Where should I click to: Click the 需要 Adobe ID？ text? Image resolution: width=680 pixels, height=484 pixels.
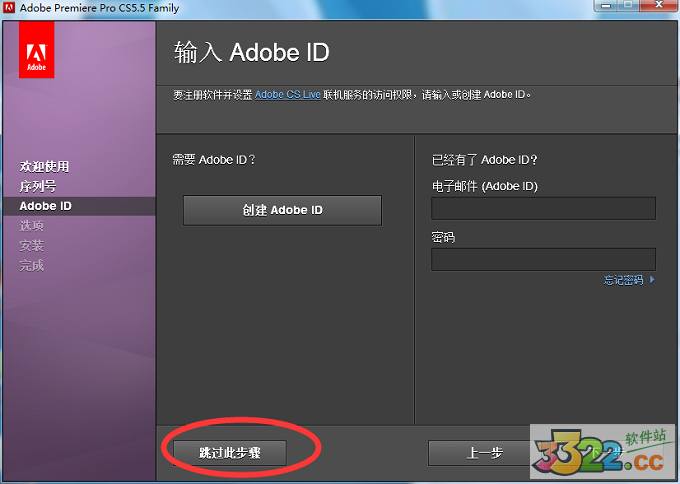click(214, 160)
